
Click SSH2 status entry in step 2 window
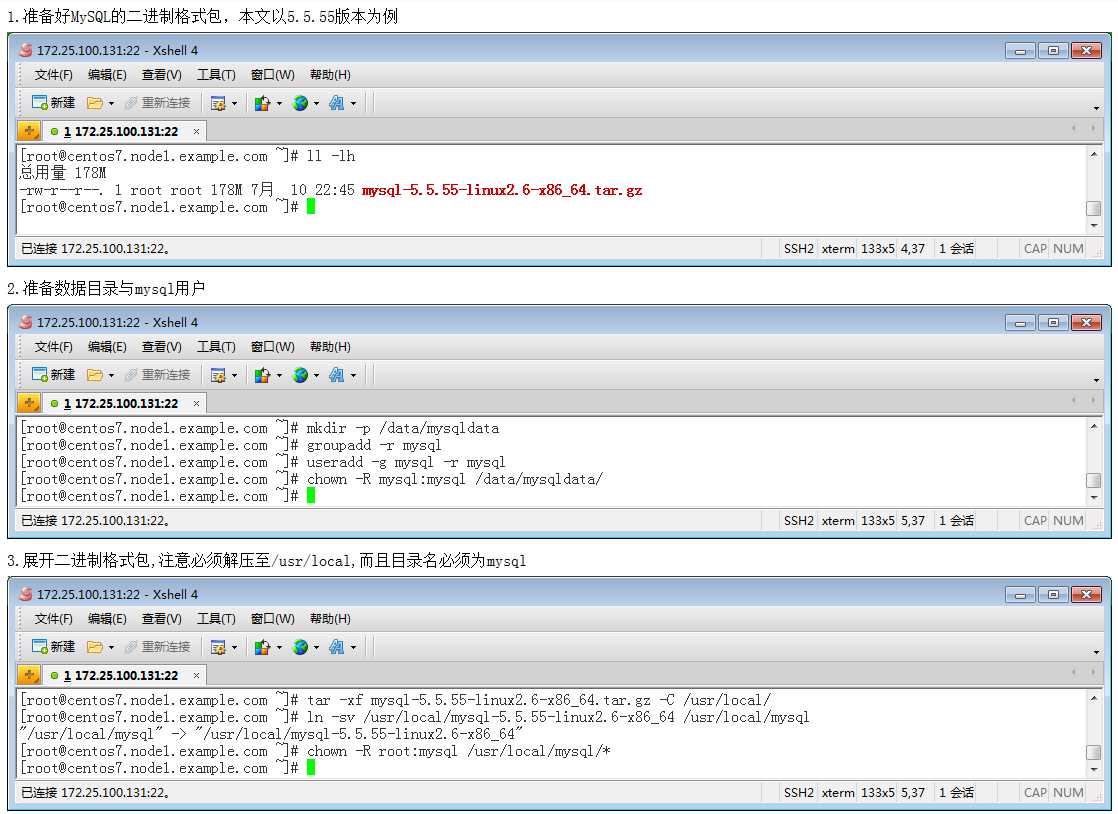(799, 521)
